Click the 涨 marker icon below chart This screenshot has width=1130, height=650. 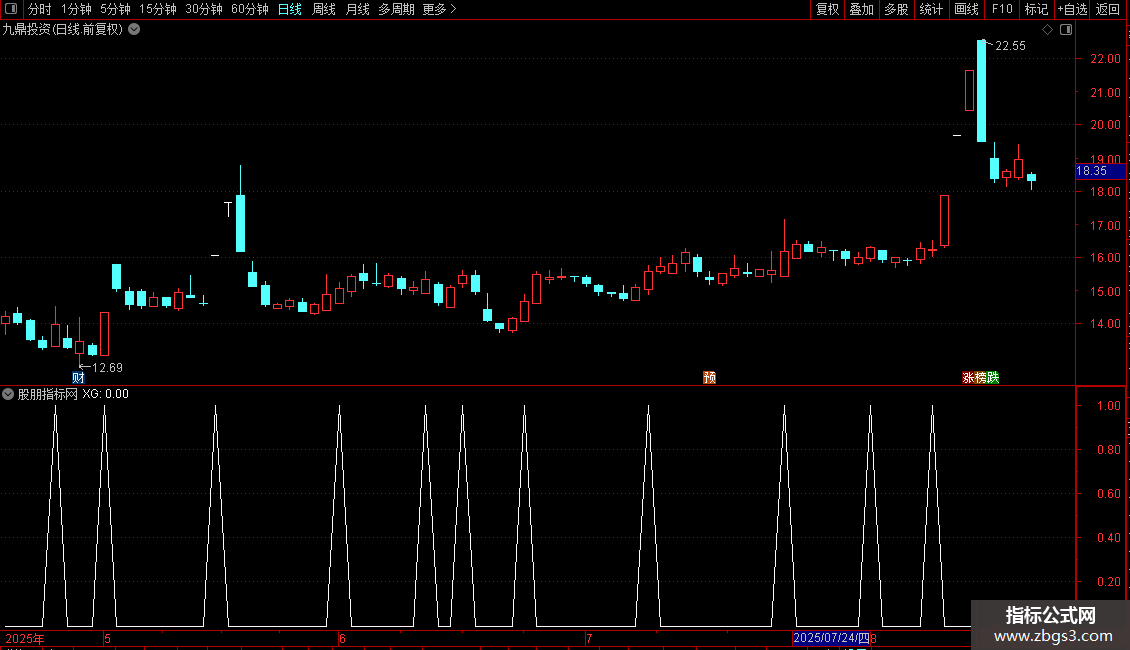(968, 378)
